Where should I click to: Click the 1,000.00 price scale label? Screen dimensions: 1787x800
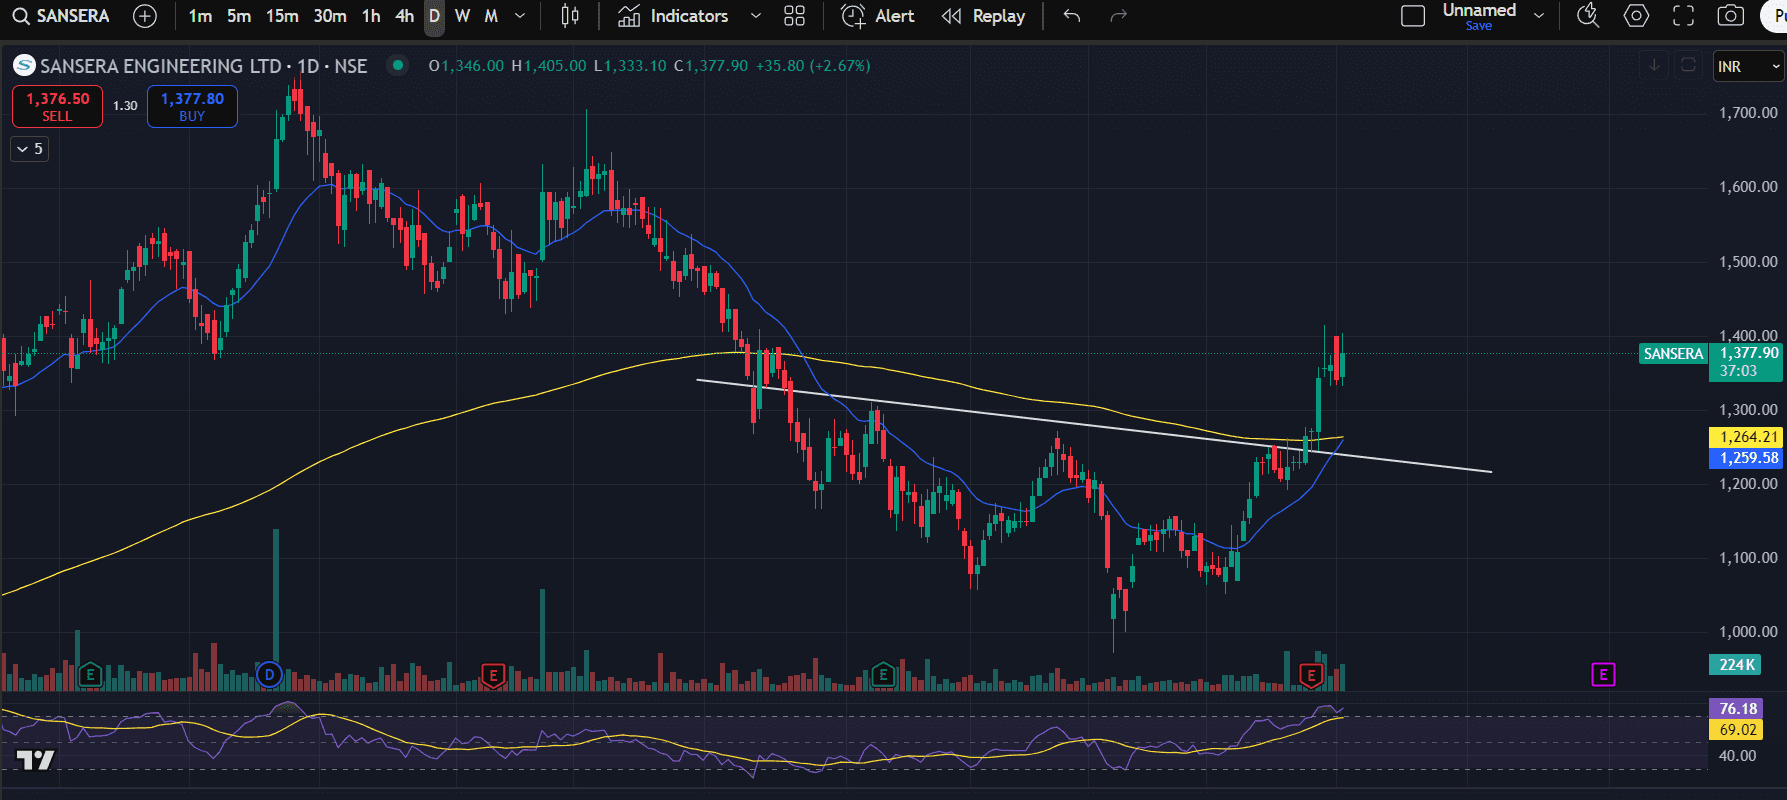pyautogui.click(x=1748, y=632)
